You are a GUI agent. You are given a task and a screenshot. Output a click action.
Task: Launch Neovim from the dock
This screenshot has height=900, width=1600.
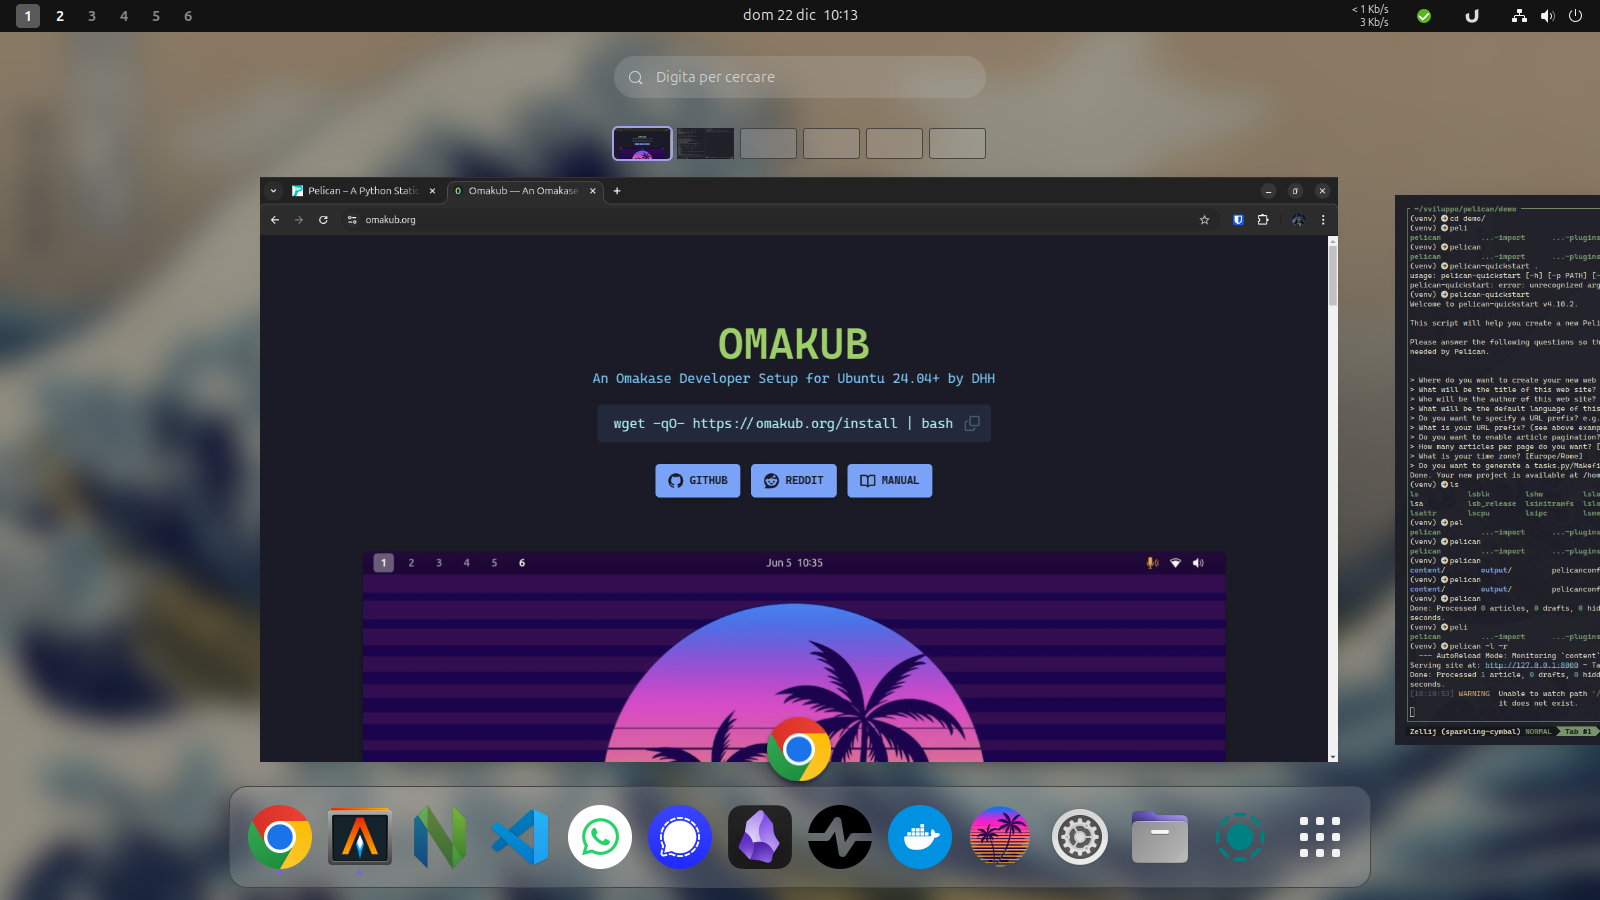pyautogui.click(x=440, y=837)
